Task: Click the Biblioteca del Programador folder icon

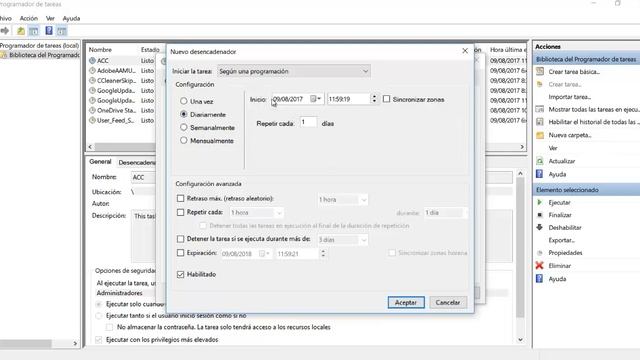Action: pyautogui.click(x=4, y=55)
